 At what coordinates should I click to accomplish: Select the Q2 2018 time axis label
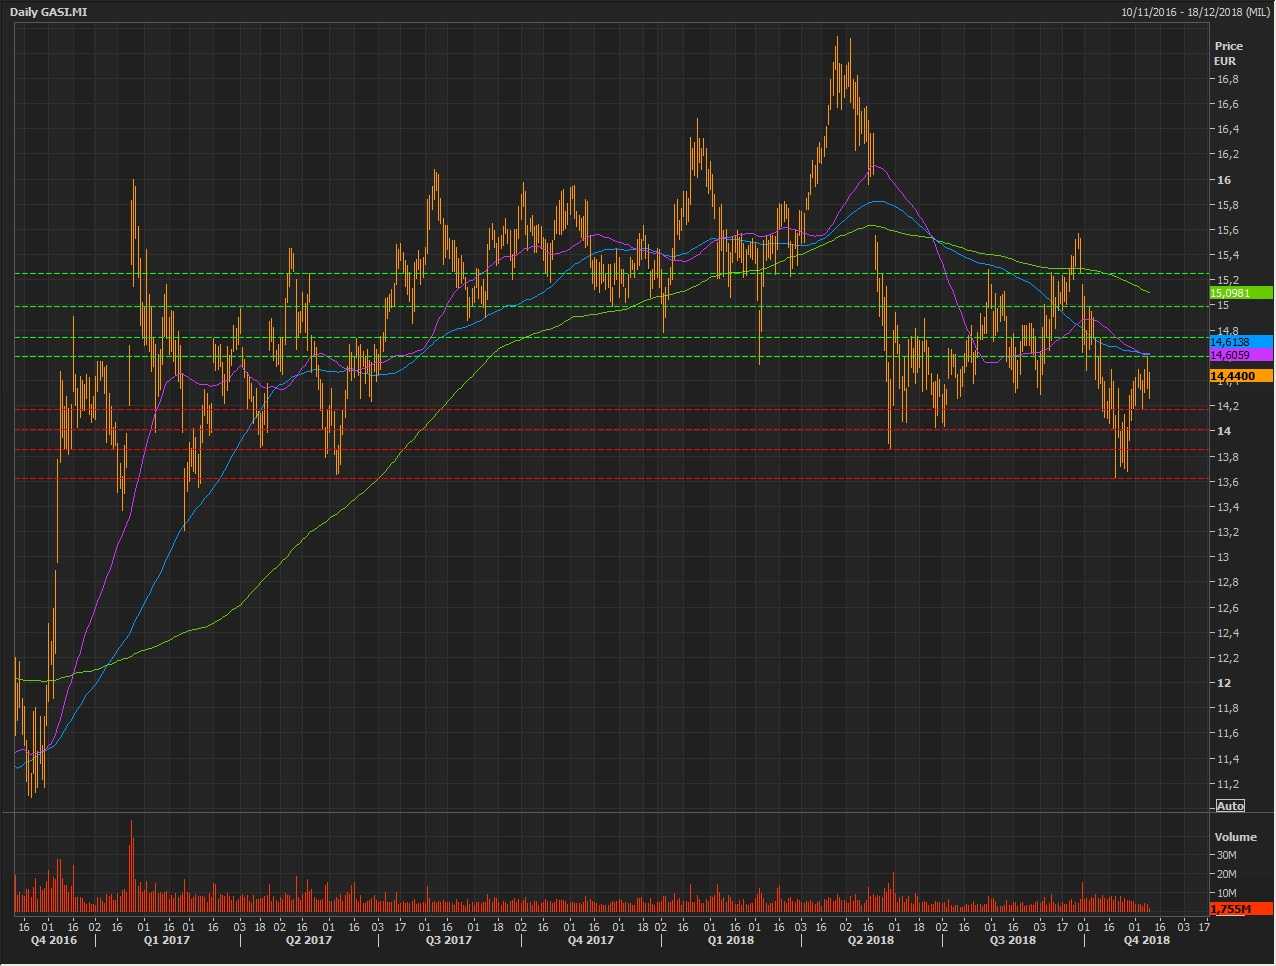pos(871,940)
